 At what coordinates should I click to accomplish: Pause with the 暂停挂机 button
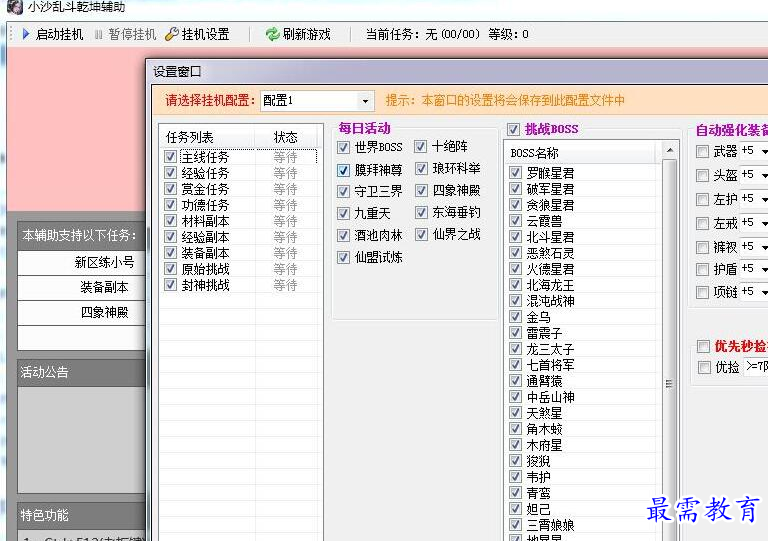[x=125, y=34]
